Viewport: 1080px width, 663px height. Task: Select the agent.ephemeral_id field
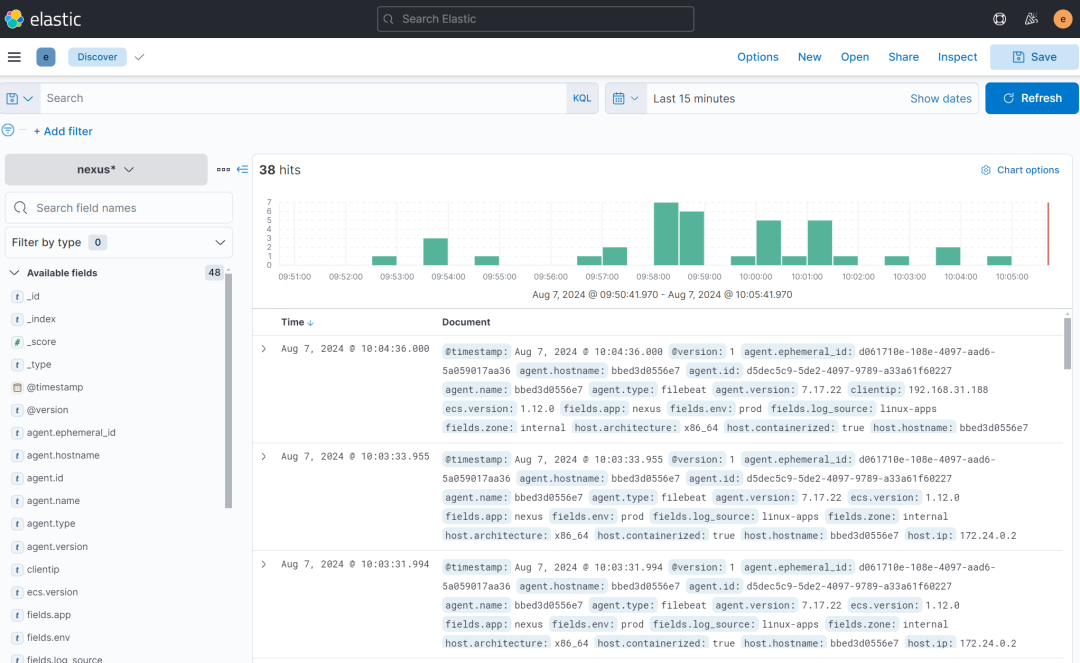pyautogui.click(x=71, y=432)
